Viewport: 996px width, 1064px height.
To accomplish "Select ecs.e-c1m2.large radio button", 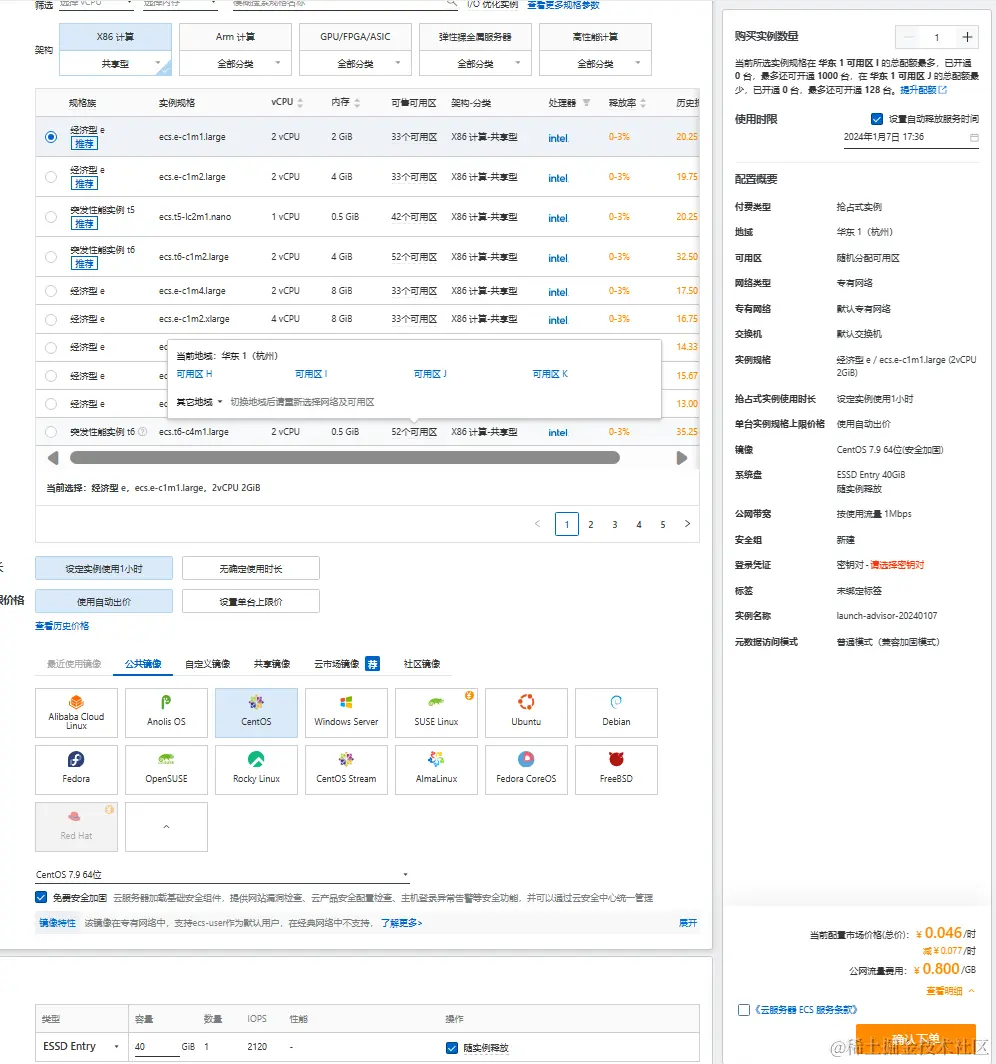I will click(x=51, y=177).
